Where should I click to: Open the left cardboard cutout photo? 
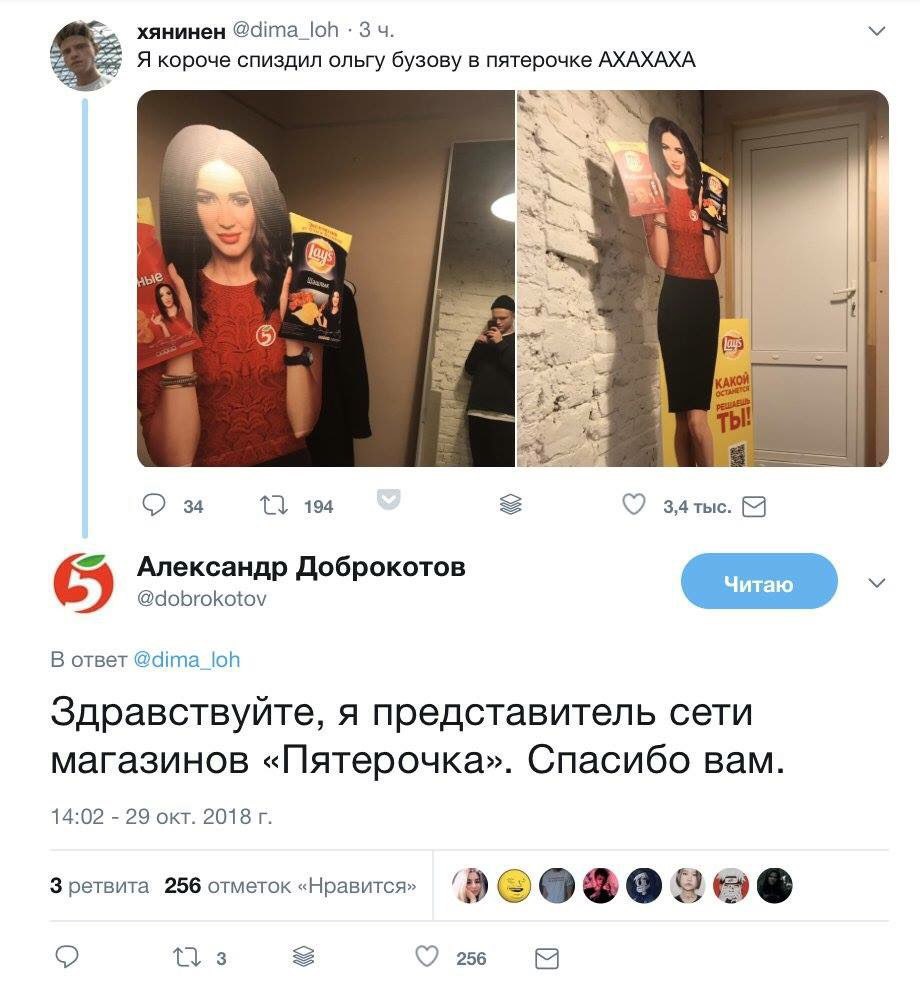tap(326, 278)
